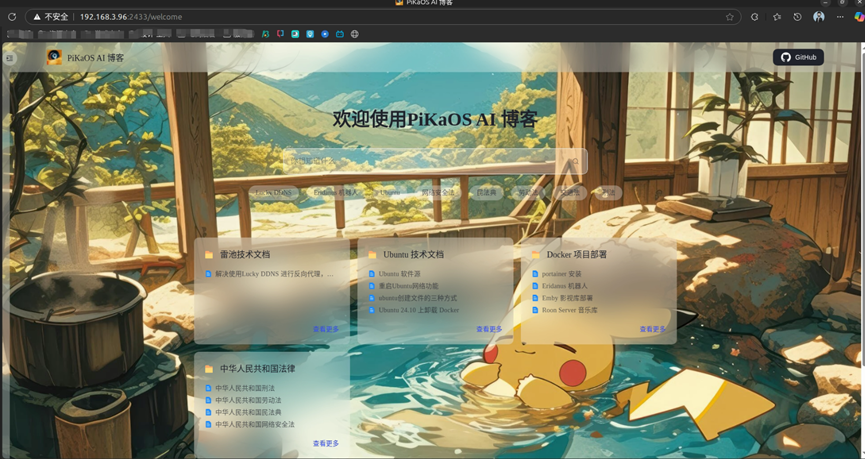Open the browser history clock icon

coord(797,17)
